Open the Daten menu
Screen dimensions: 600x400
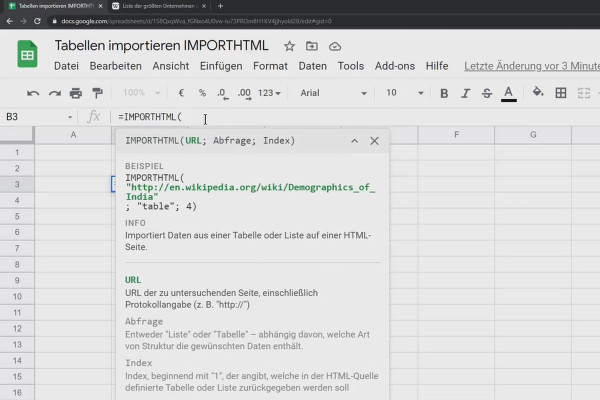click(312, 66)
